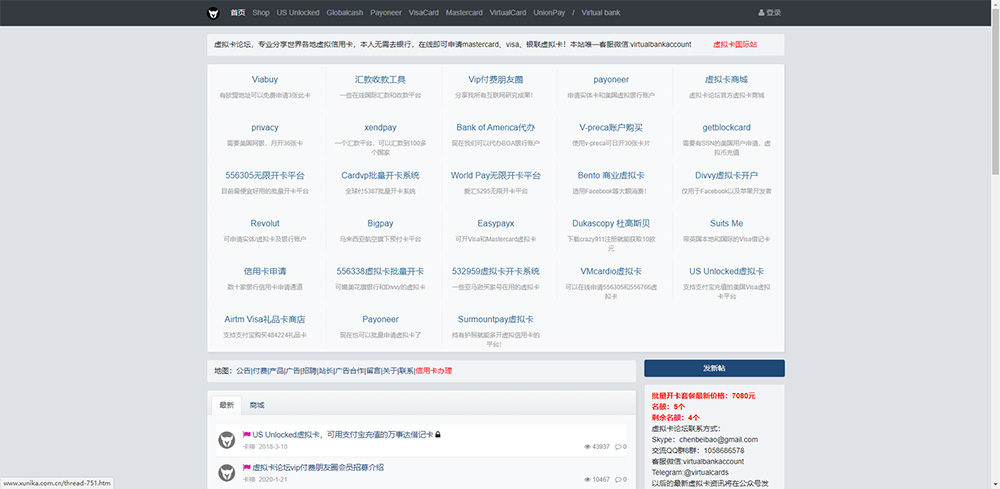Open the 虚拟卡论坛vip付费朋友圈会员招募介绍 thread
This screenshot has height=489, width=1000.
[x=318, y=467]
